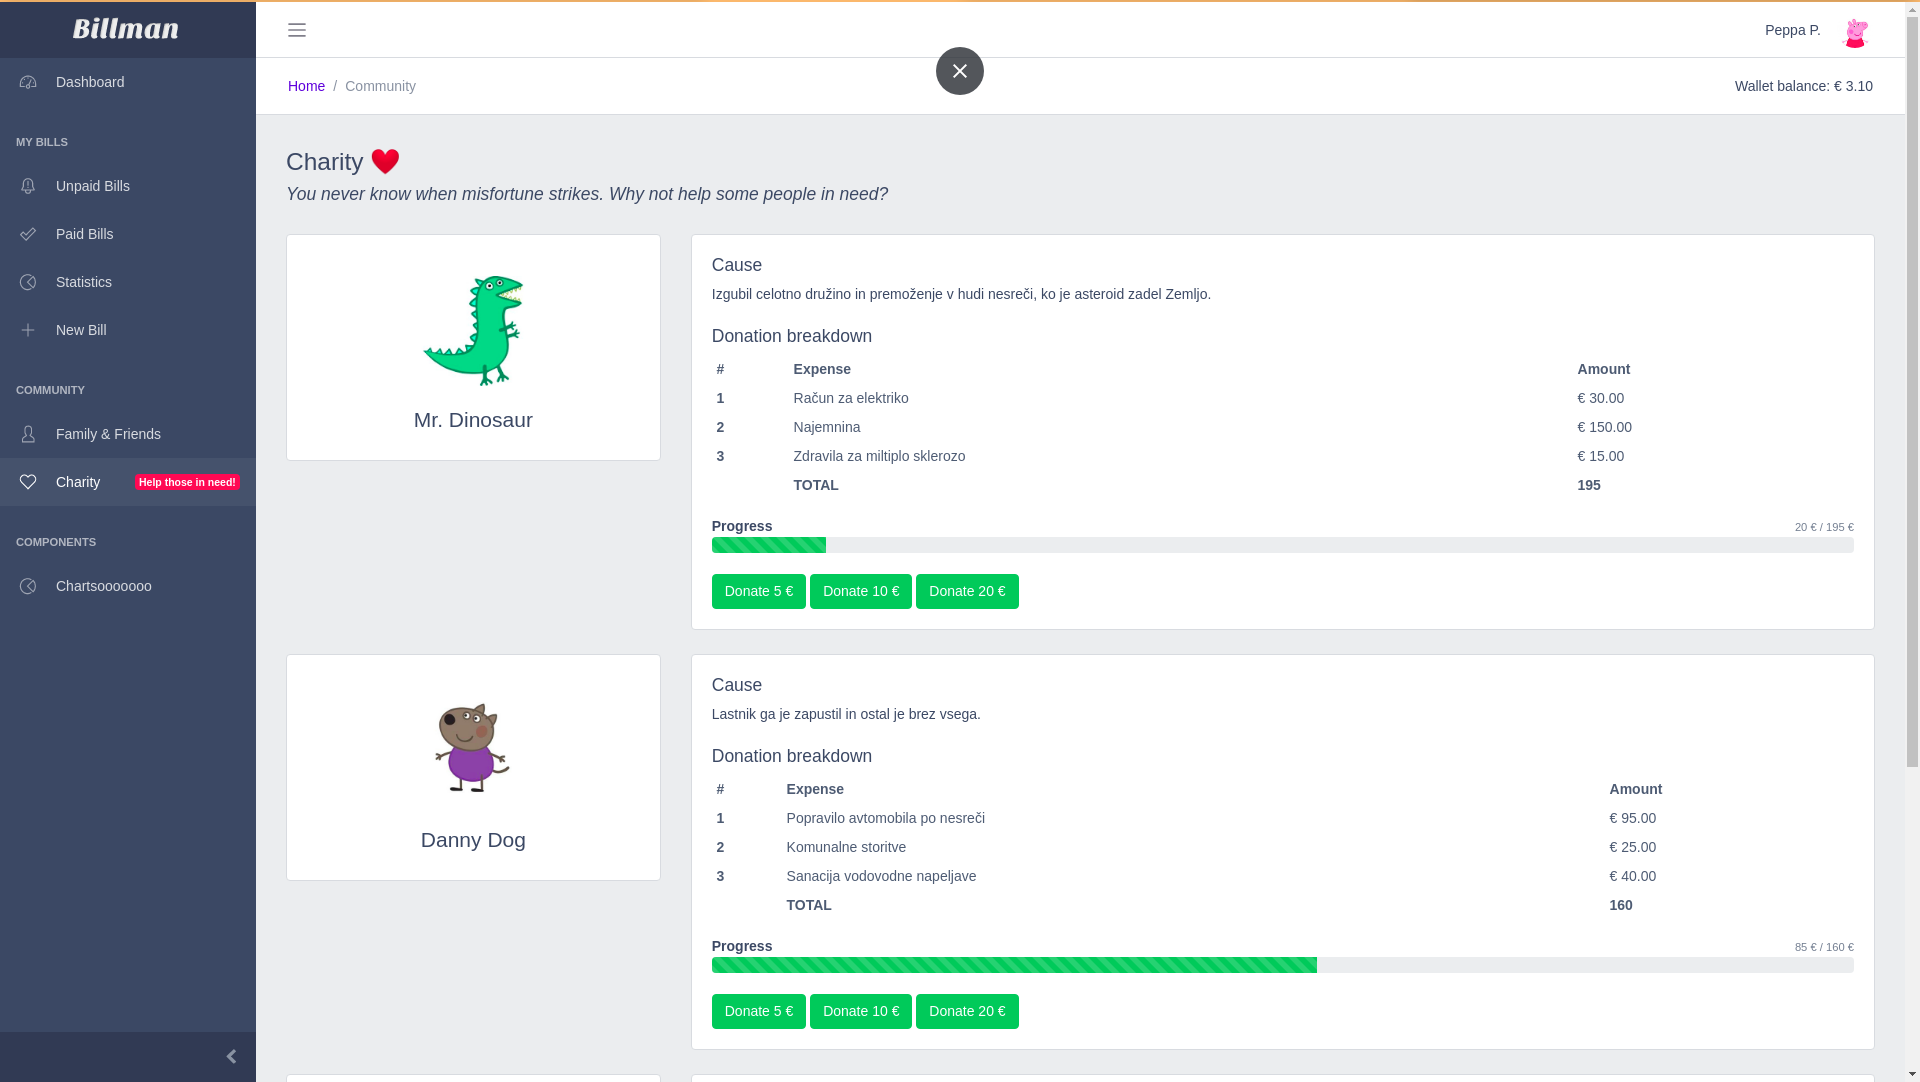Click Peppa P. avatar picture

[1855, 32]
